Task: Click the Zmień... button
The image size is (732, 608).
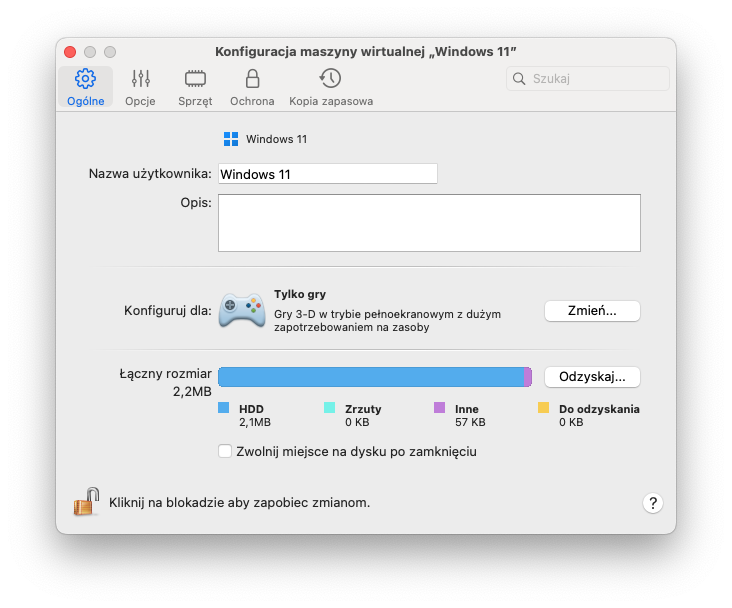Action: tap(592, 311)
